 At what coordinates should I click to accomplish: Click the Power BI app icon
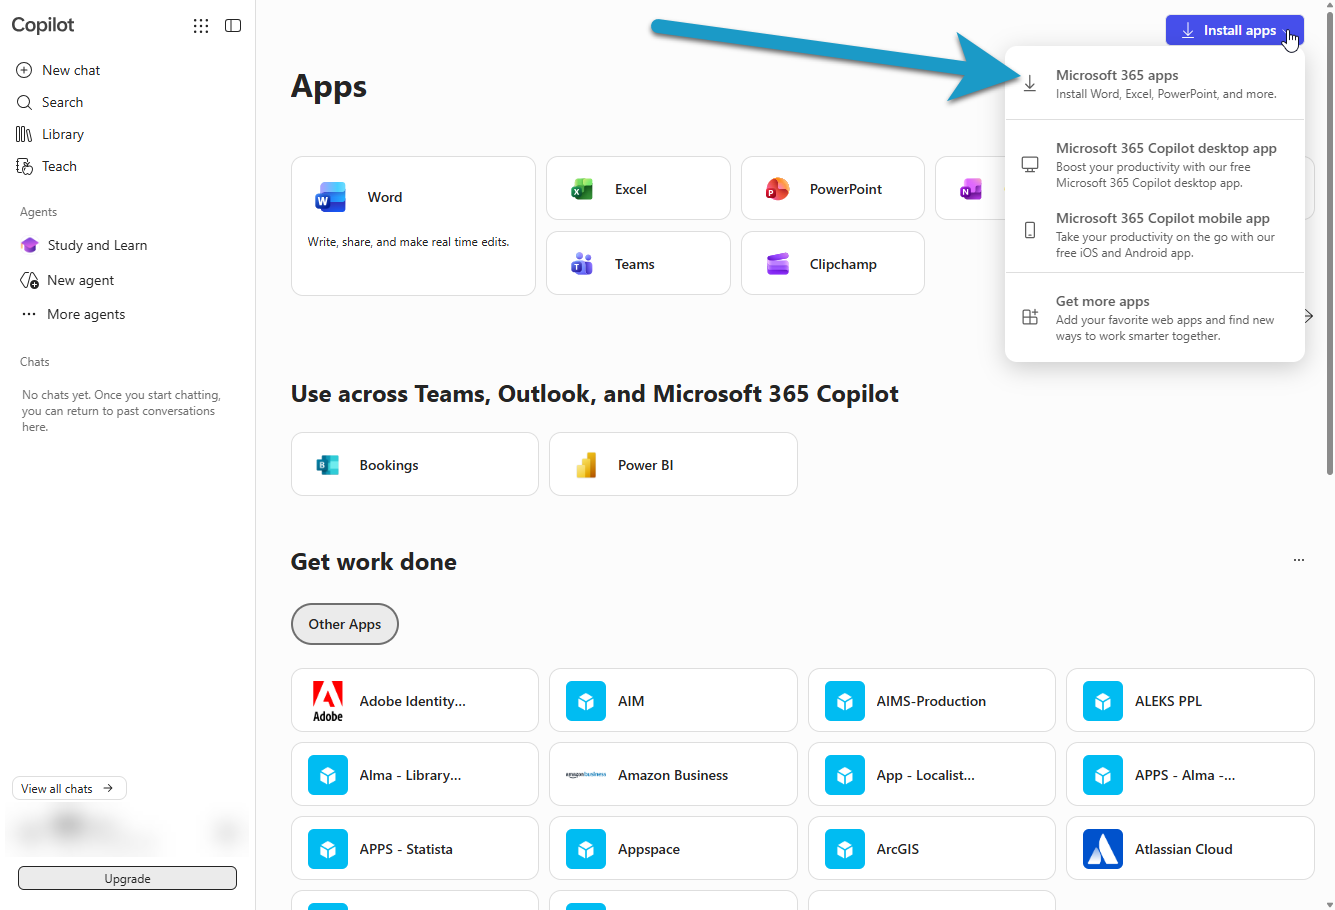pyautogui.click(x=586, y=465)
